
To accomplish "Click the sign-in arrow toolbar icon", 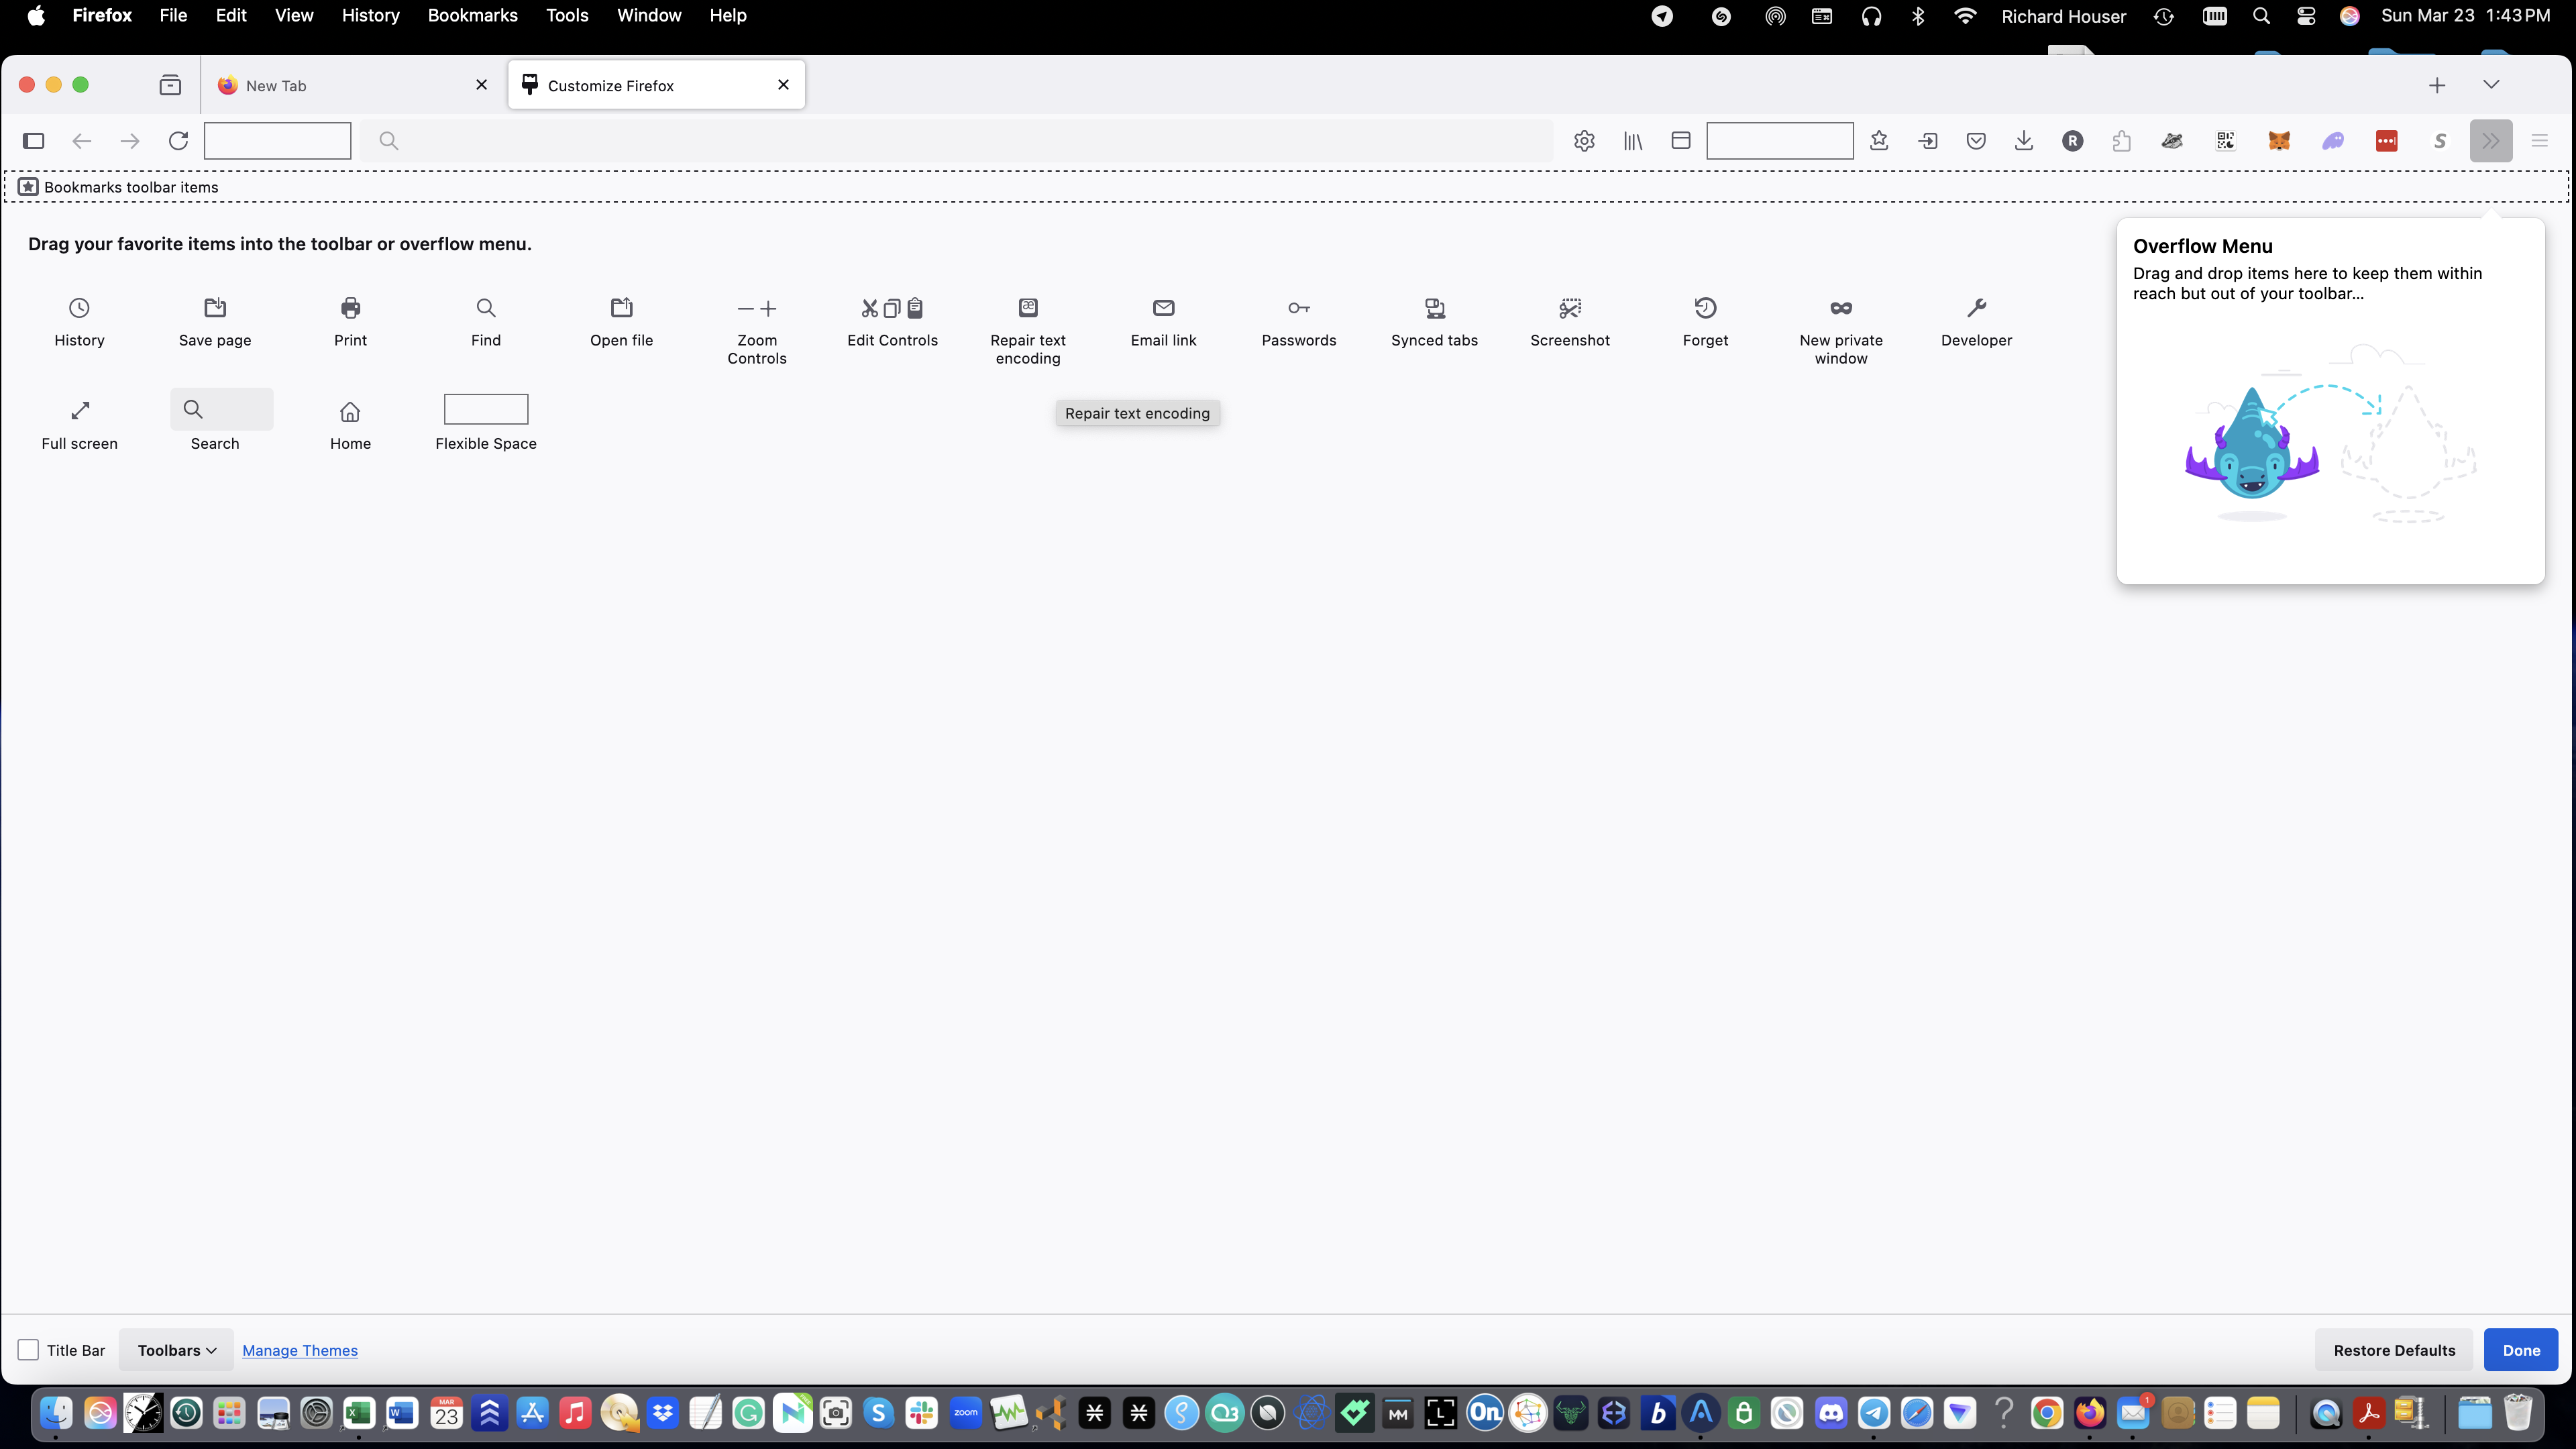I will [1928, 141].
